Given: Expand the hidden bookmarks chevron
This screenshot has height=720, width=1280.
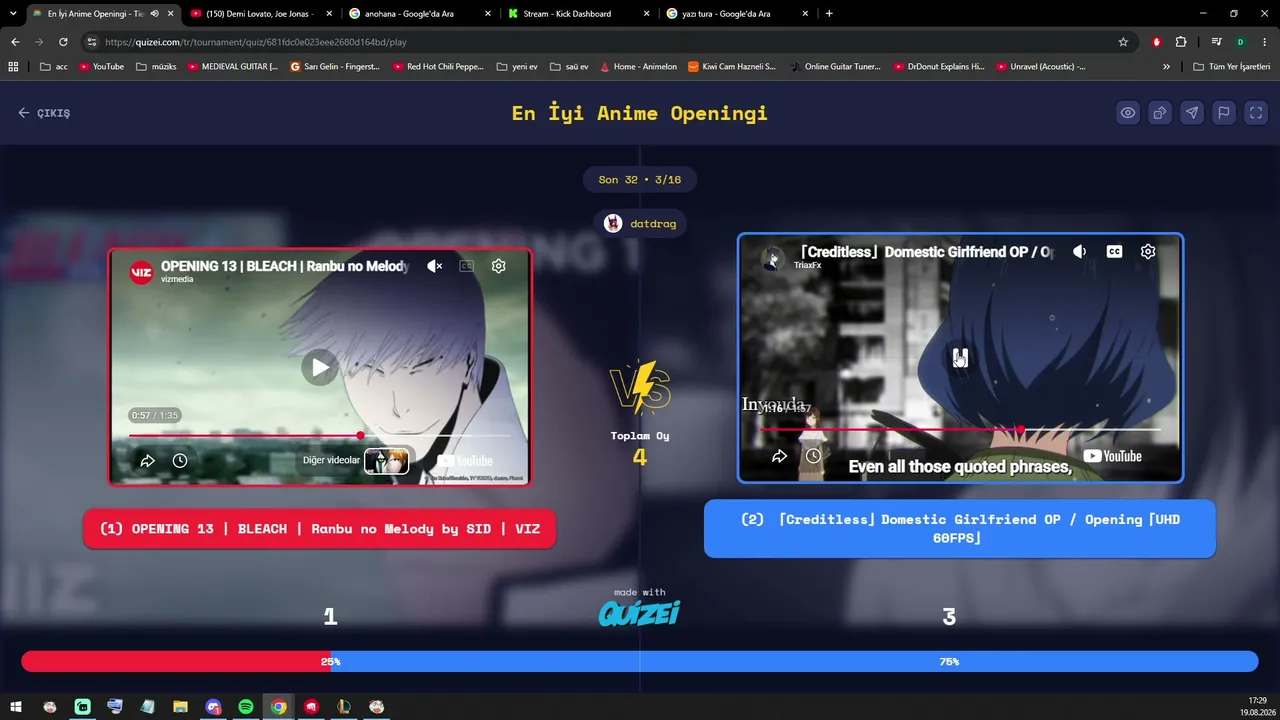Looking at the screenshot, I should tap(1166, 67).
